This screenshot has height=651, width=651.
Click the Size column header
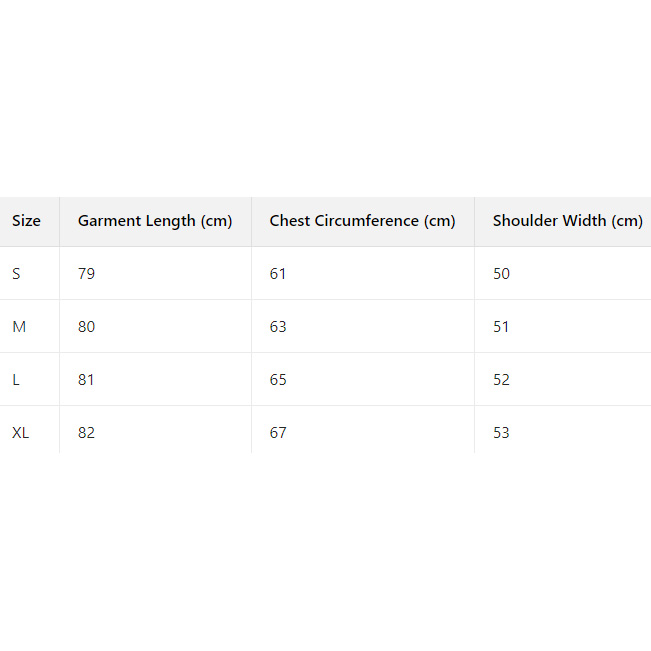pyautogui.click(x=27, y=221)
